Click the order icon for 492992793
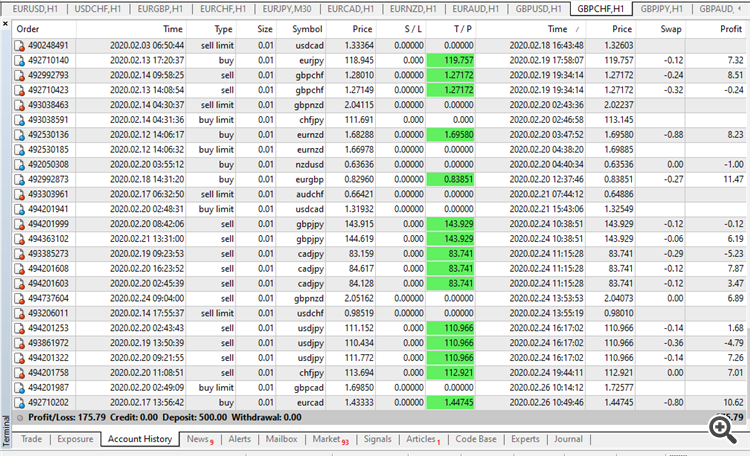 tap(19, 76)
